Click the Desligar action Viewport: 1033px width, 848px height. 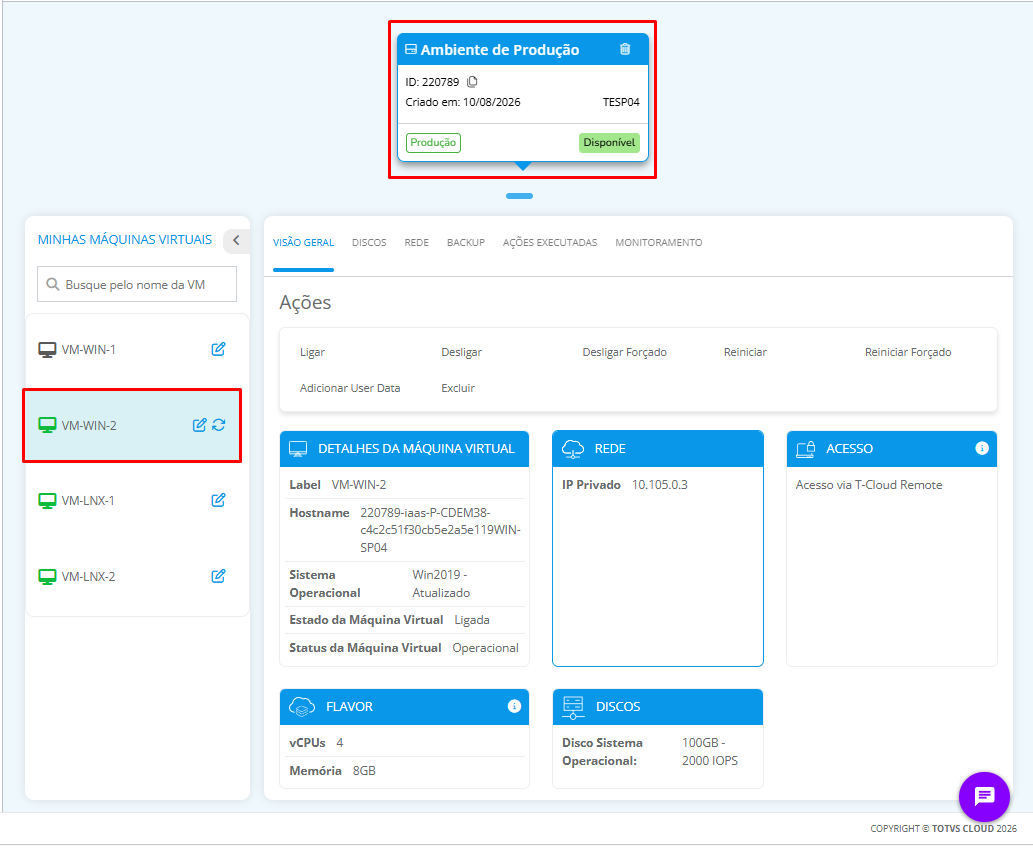[461, 352]
